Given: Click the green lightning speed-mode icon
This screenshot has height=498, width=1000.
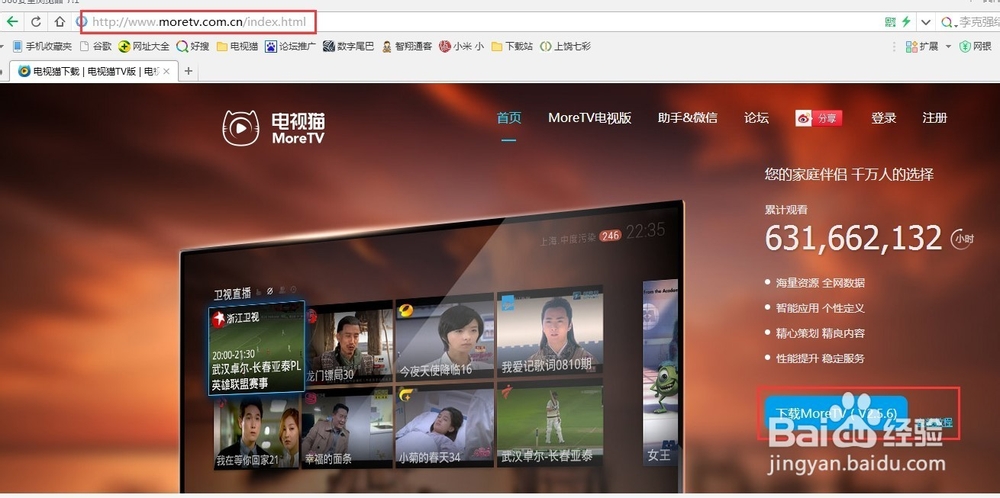Looking at the screenshot, I should [906, 22].
